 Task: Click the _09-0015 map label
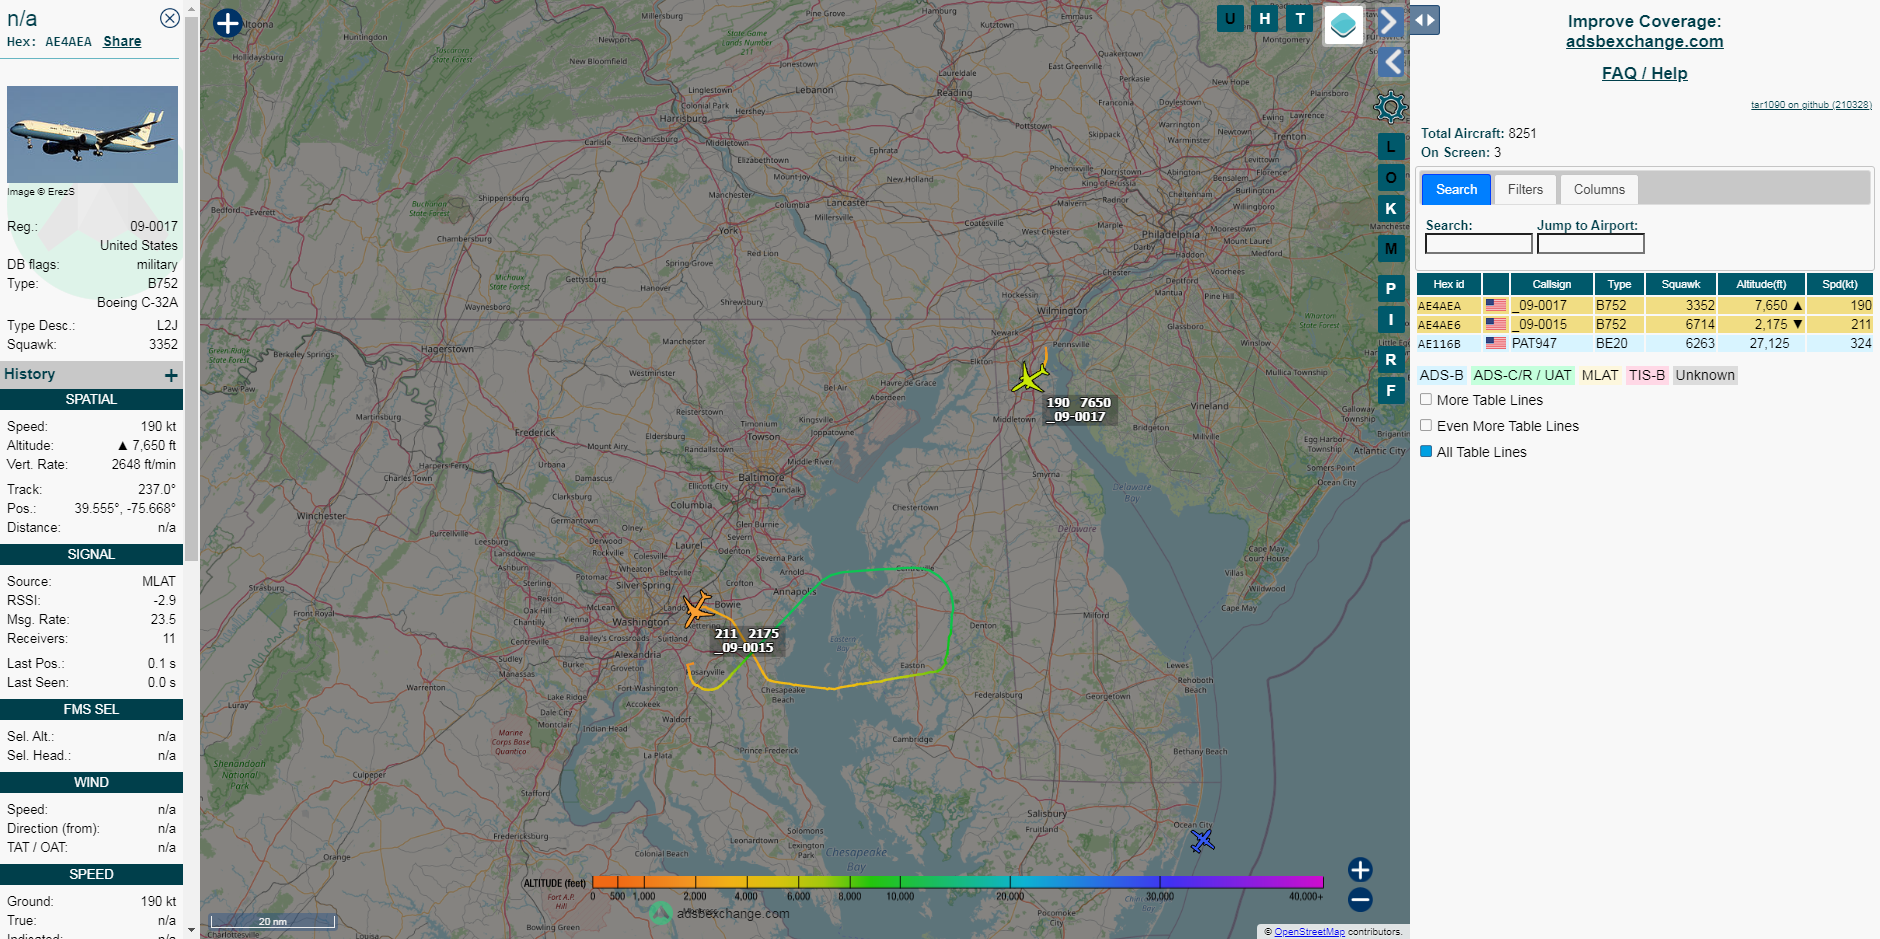(746, 640)
